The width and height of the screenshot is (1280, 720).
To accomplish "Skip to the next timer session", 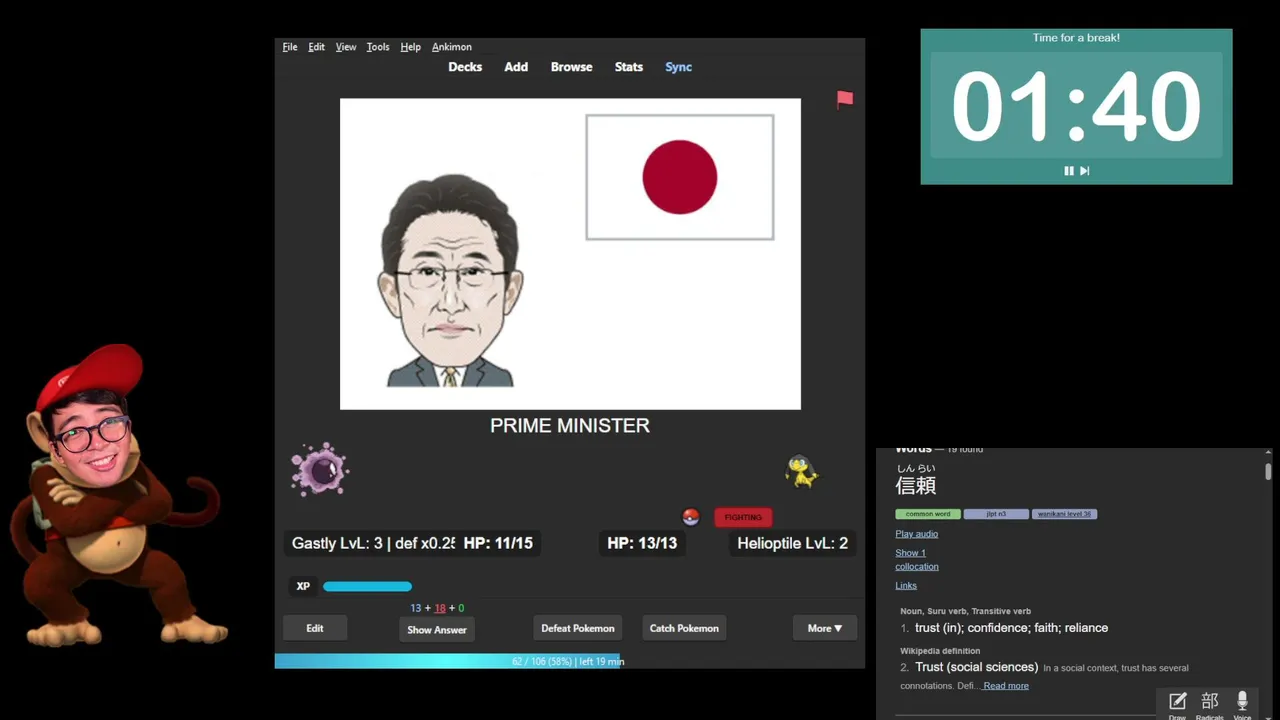I will click(x=1084, y=171).
